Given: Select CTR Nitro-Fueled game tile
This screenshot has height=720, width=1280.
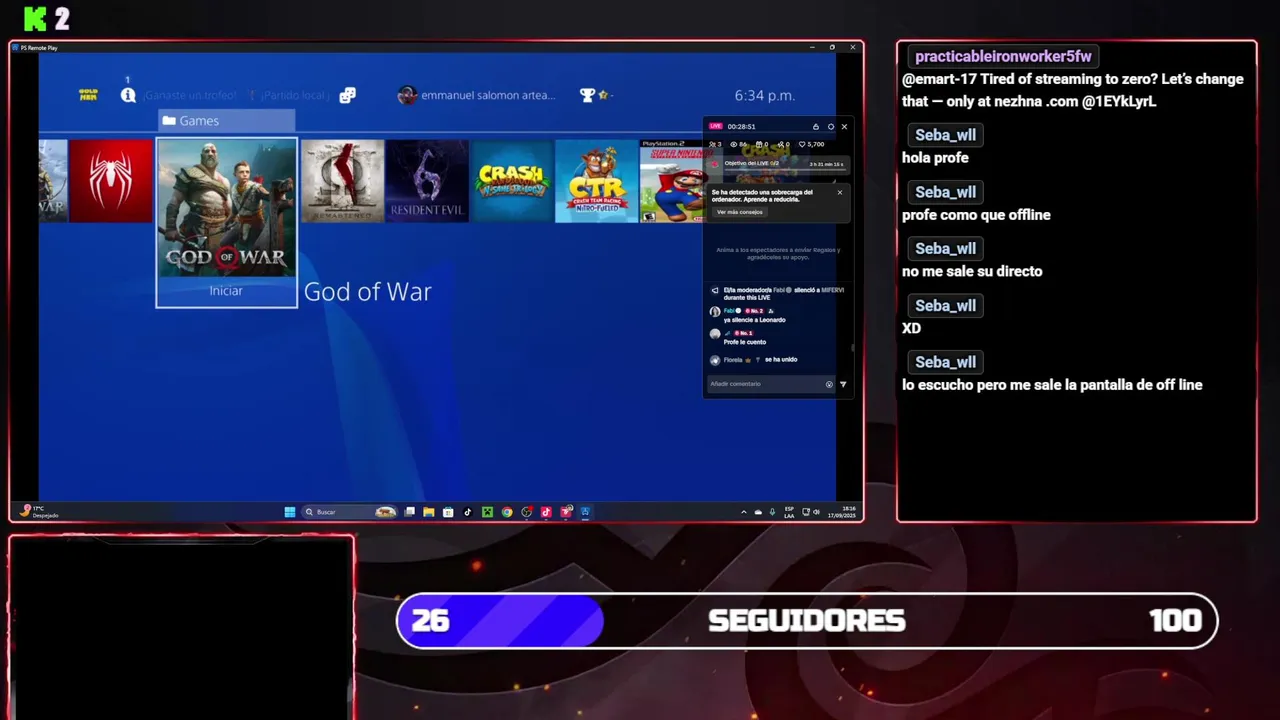Looking at the screenshot, I should coord(596,180).
